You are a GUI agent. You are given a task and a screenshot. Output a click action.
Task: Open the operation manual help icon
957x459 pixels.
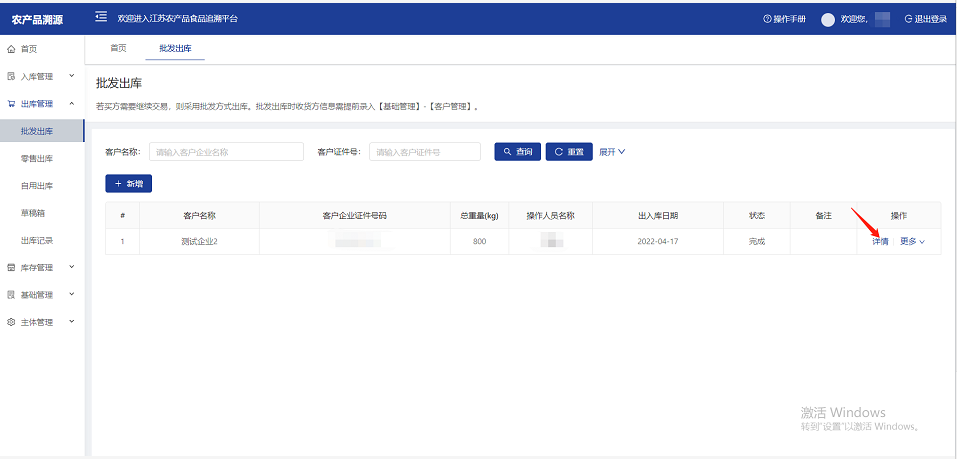pyautogui.click(x=767, y=19)
